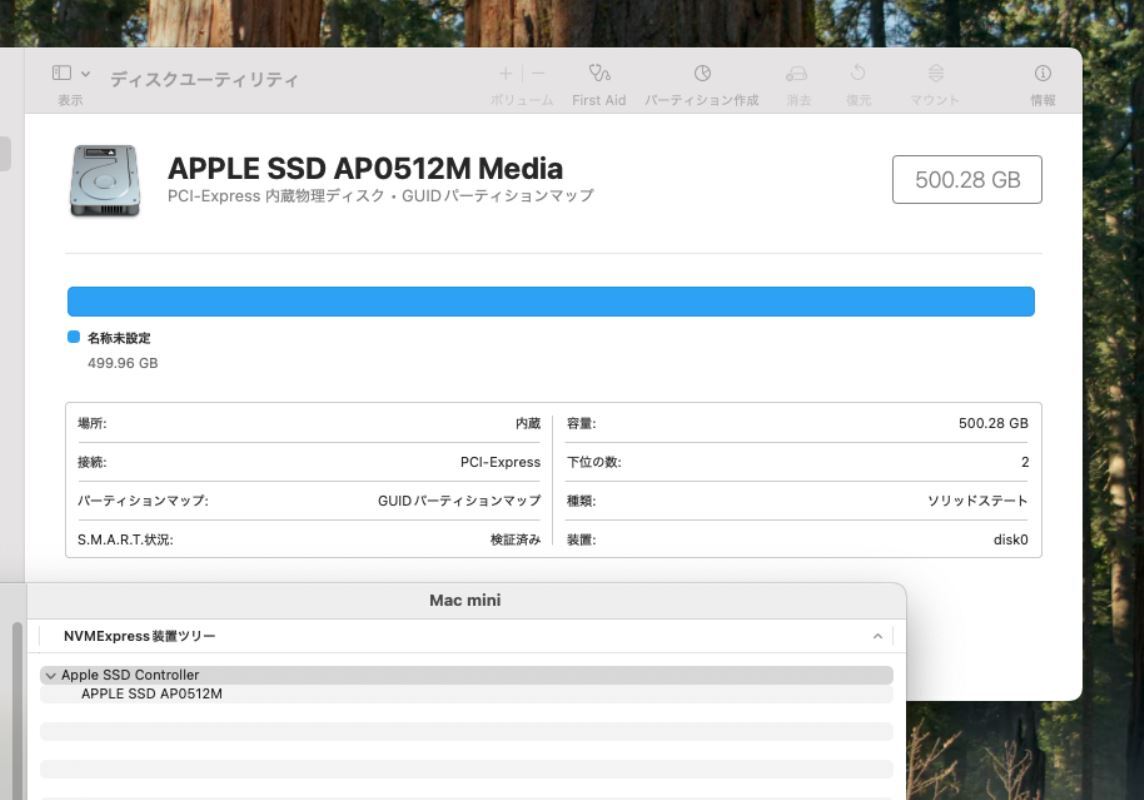Viewport: 1144px width, 800px height.
Task: Click the 500.28 GB capacity box
Action: pyautogui.click(x=966, y=179)
